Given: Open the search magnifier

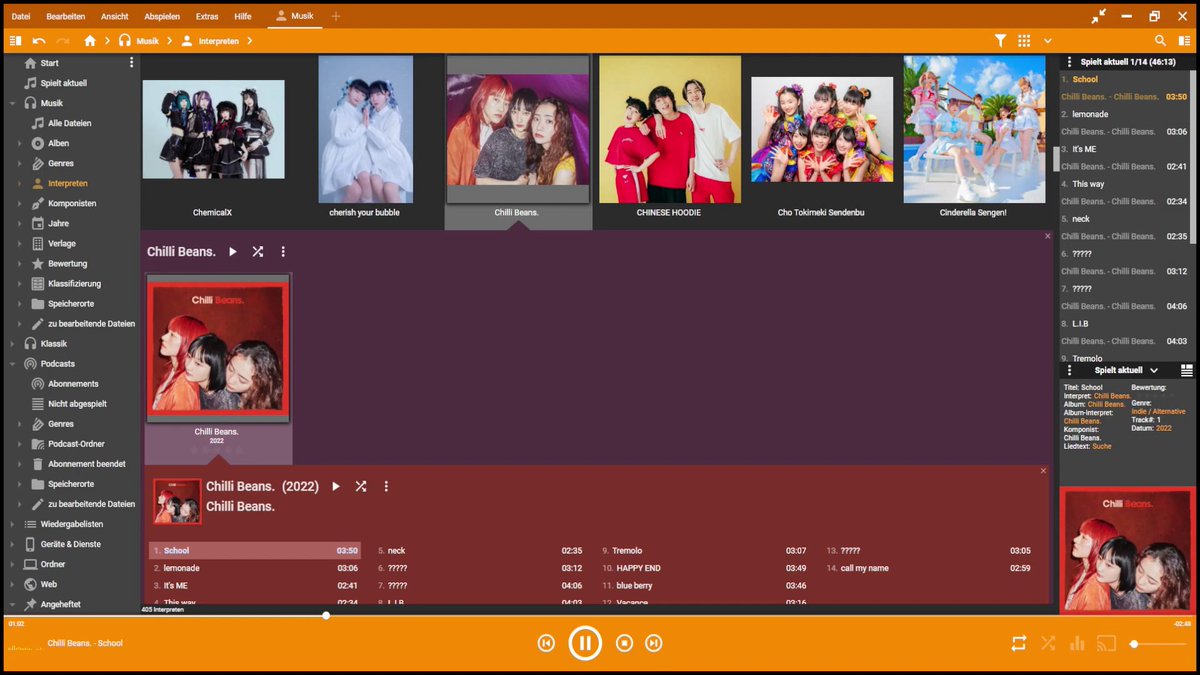Looking at the screenshot, I should pyautogui.click(x=1160, y=41).
